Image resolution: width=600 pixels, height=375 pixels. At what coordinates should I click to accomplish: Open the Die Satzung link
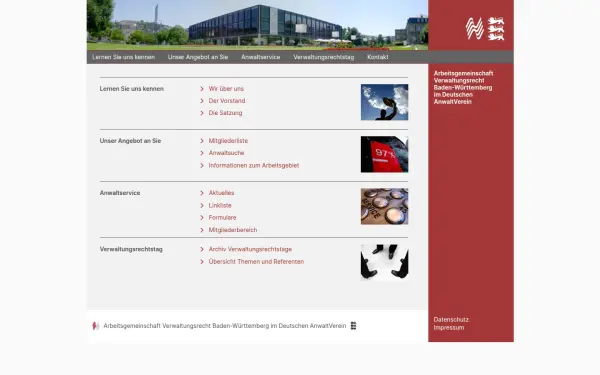coord(225,113)
